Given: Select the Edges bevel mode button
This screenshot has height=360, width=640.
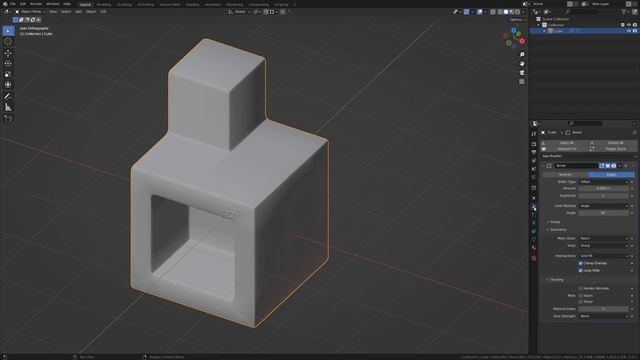Looking at the screenshot, I should coord(611,175).
